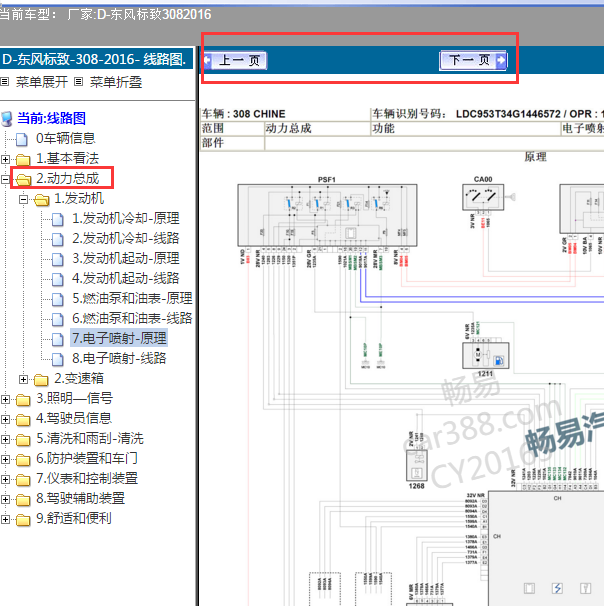604x606 pixels.
Task: Click fuel pump component 1211 in diagram
Action: pyautogui.click(x=486, y=355)
